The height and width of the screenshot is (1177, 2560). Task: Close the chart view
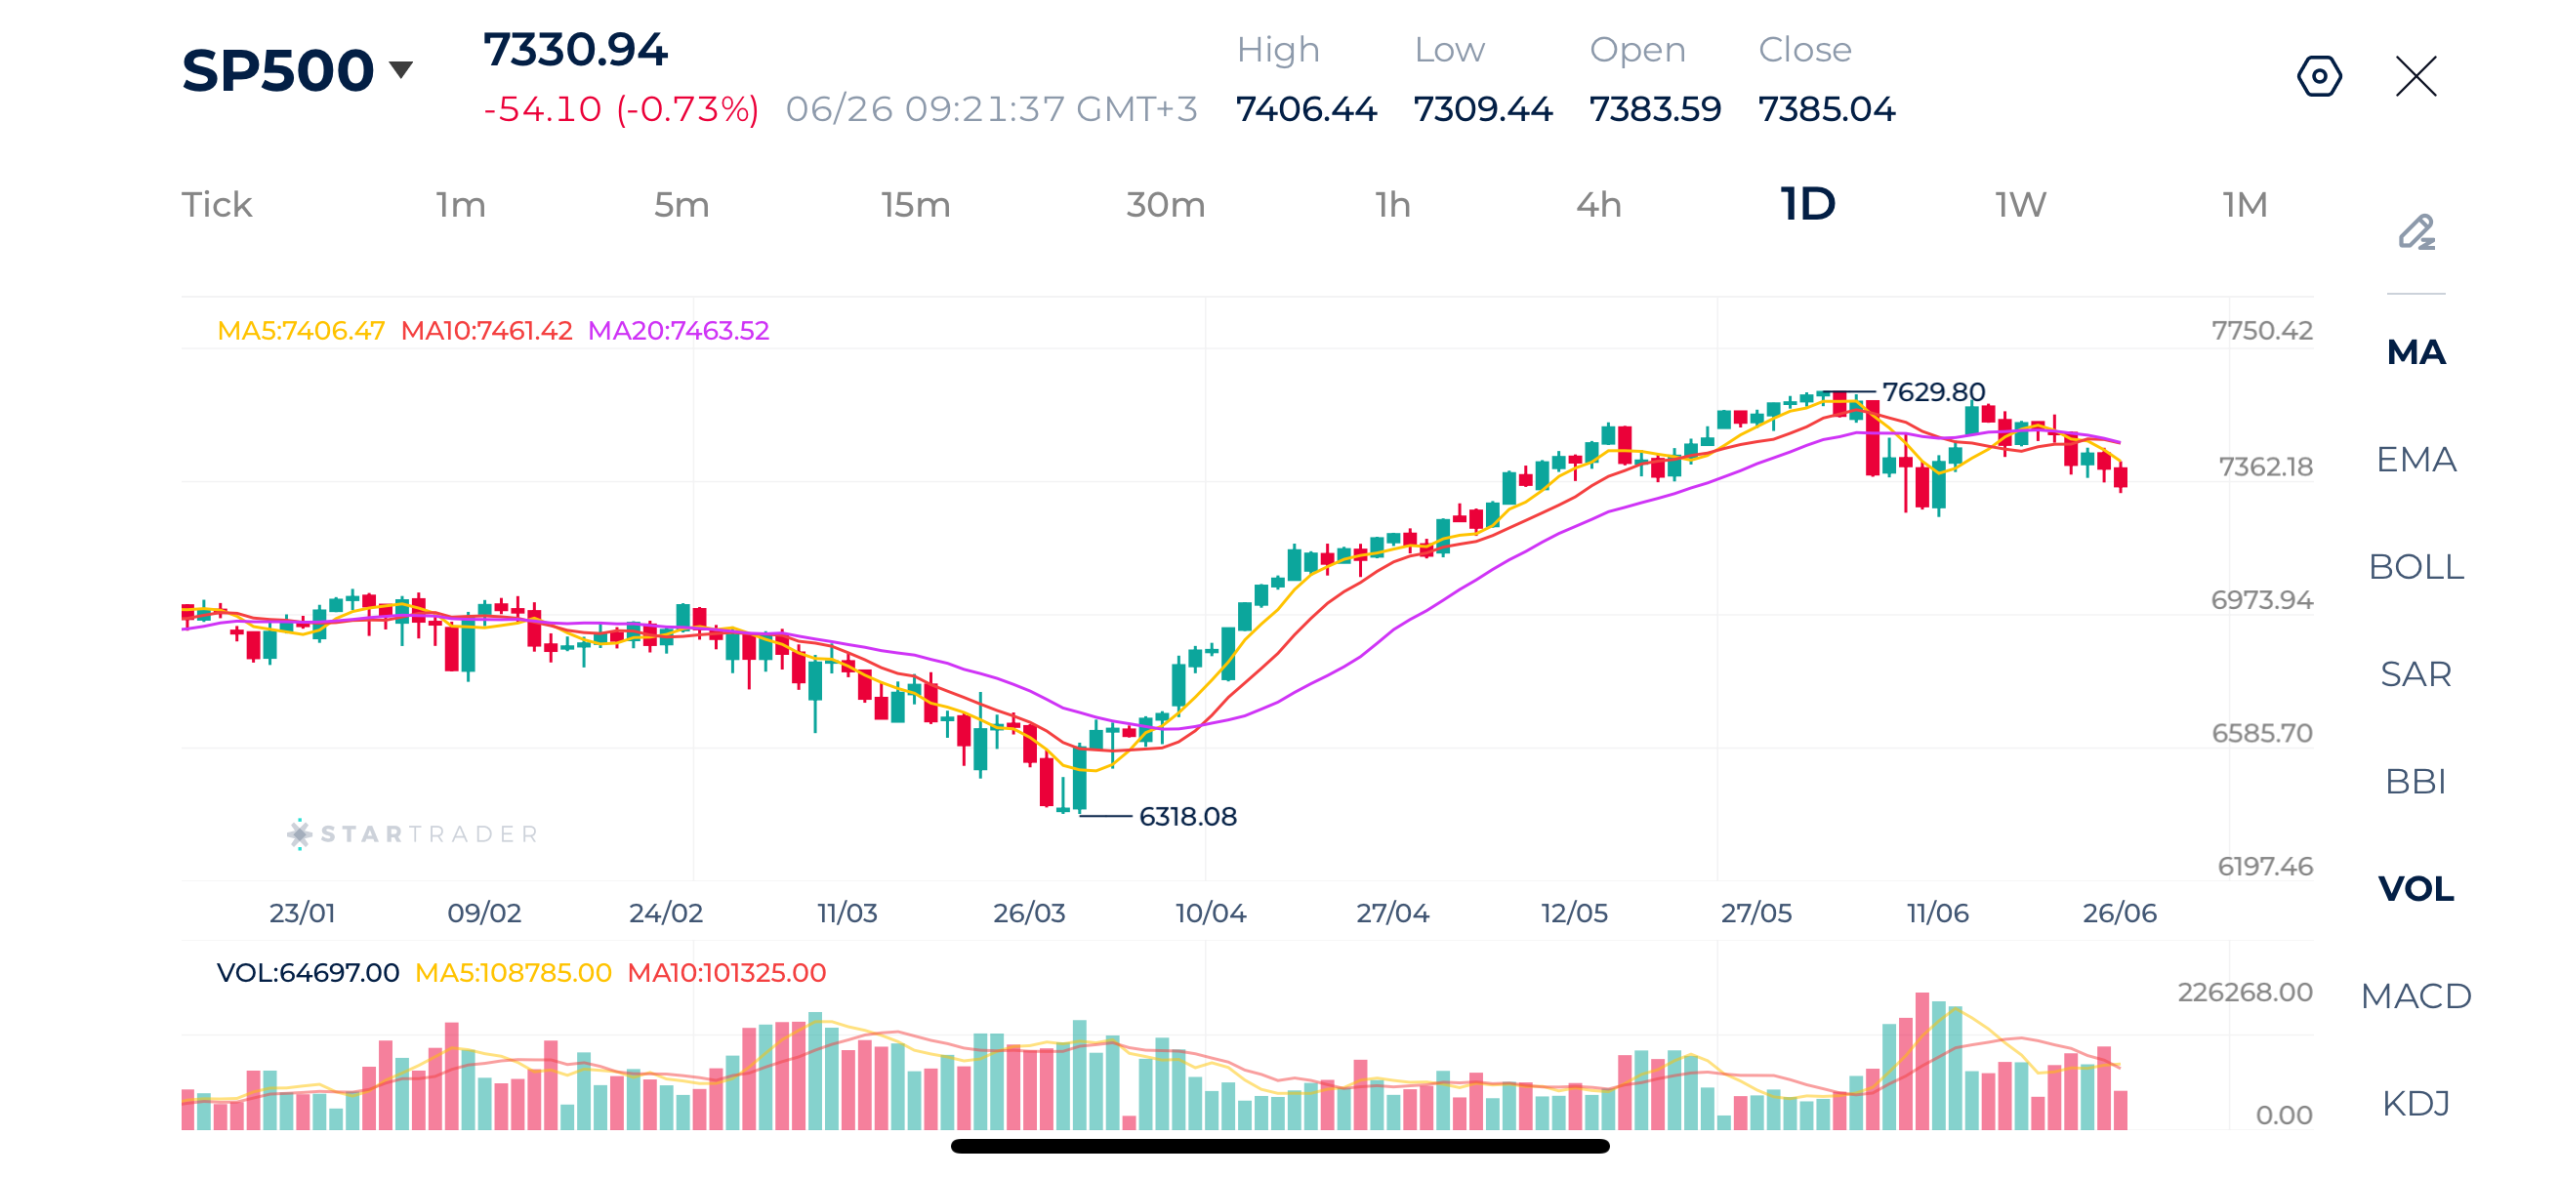pos(2415,76)
